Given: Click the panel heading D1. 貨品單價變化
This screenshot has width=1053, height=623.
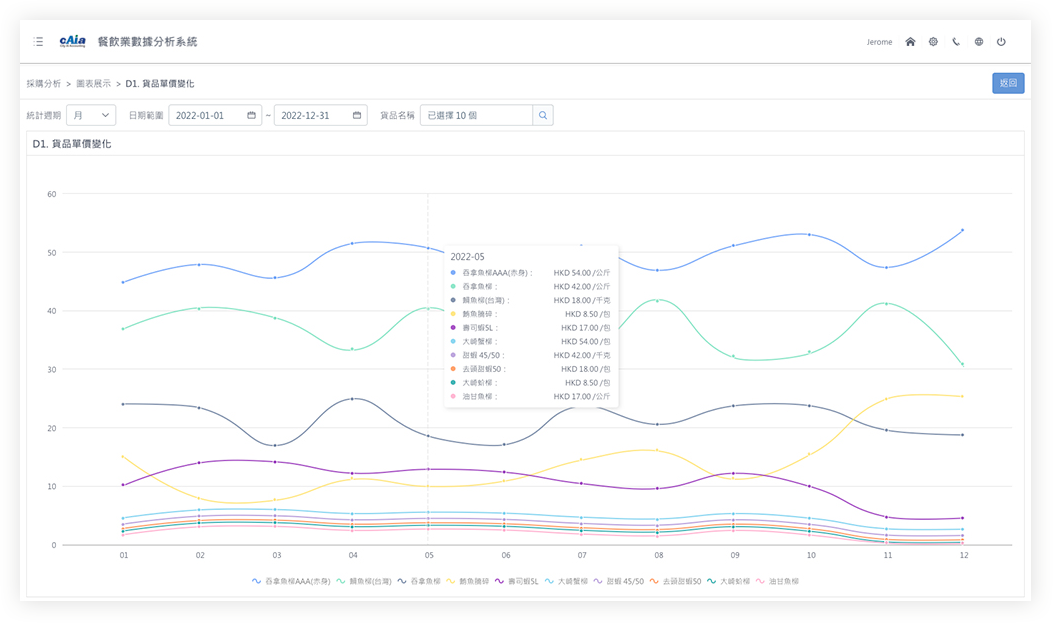Looking at the screenshot, I should click(x=72, y=144).
